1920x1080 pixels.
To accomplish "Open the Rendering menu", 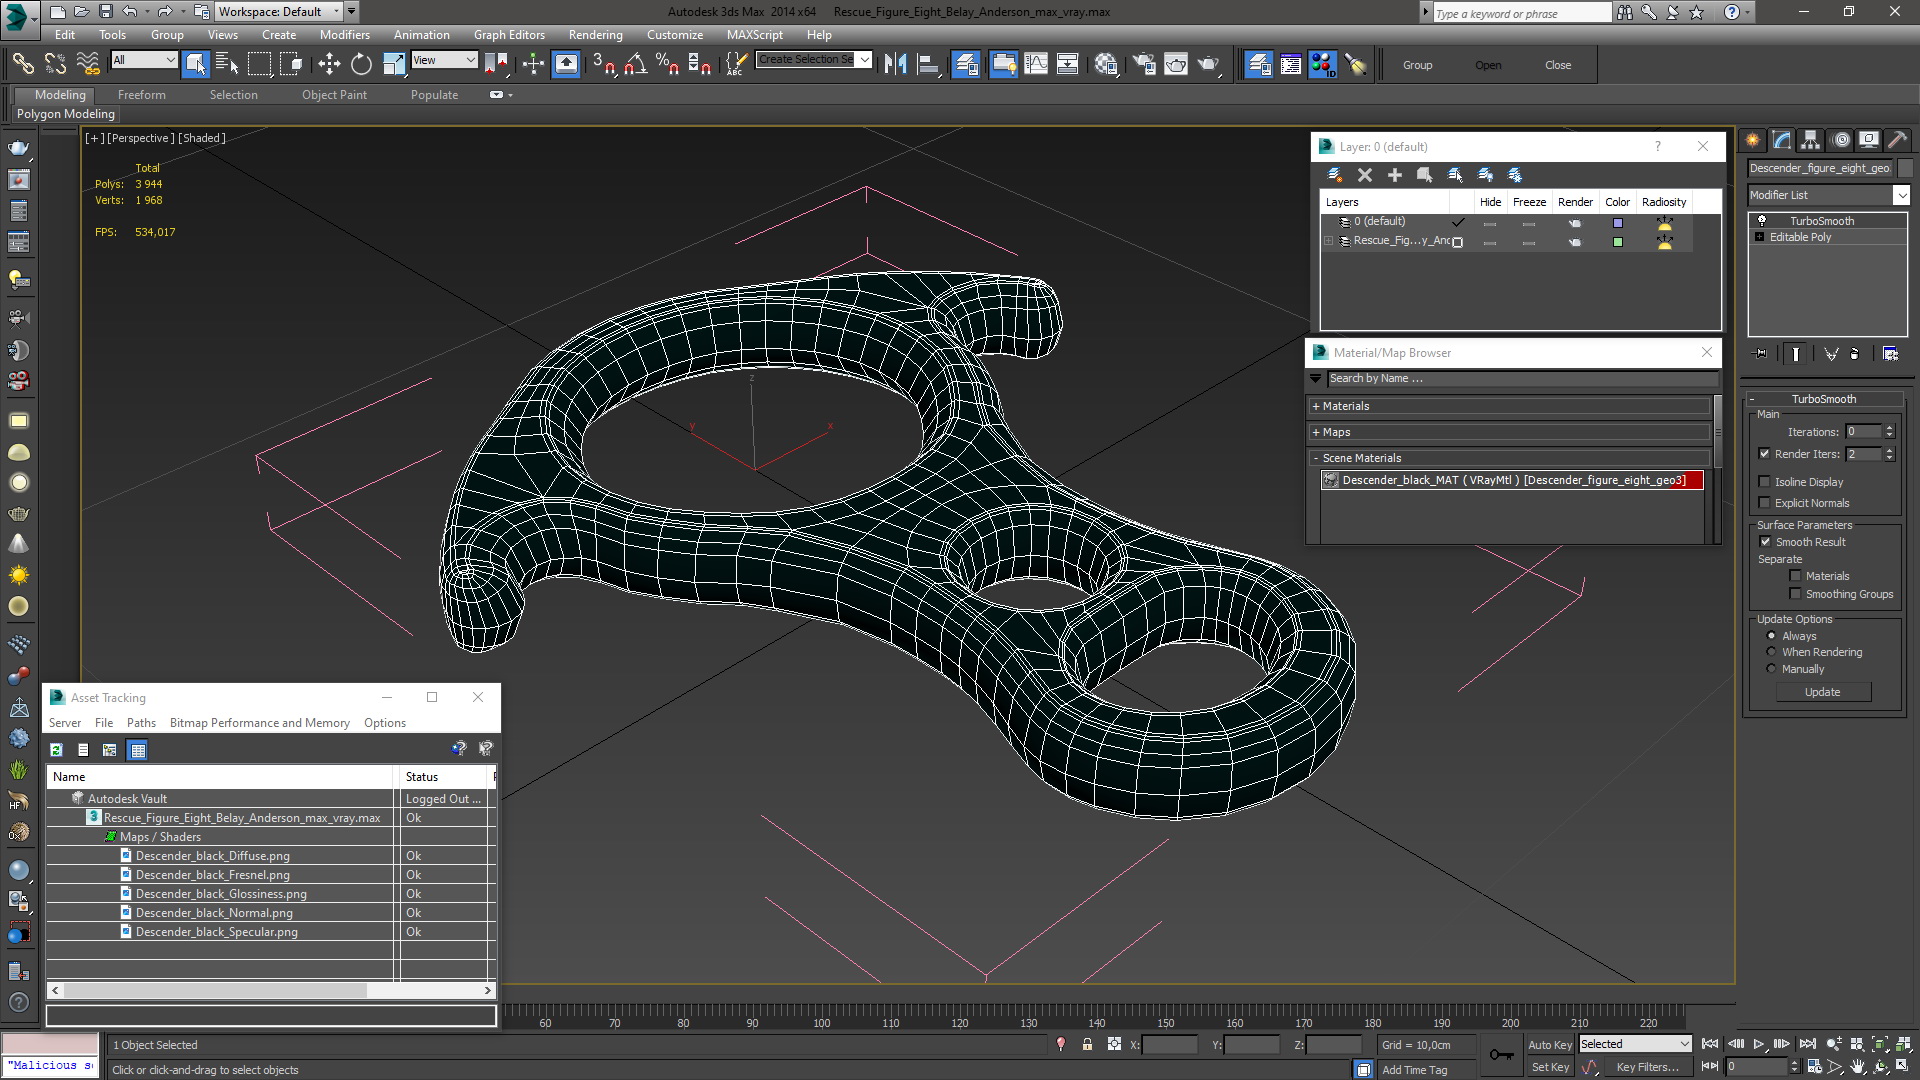I will click(x=595, y=35).
